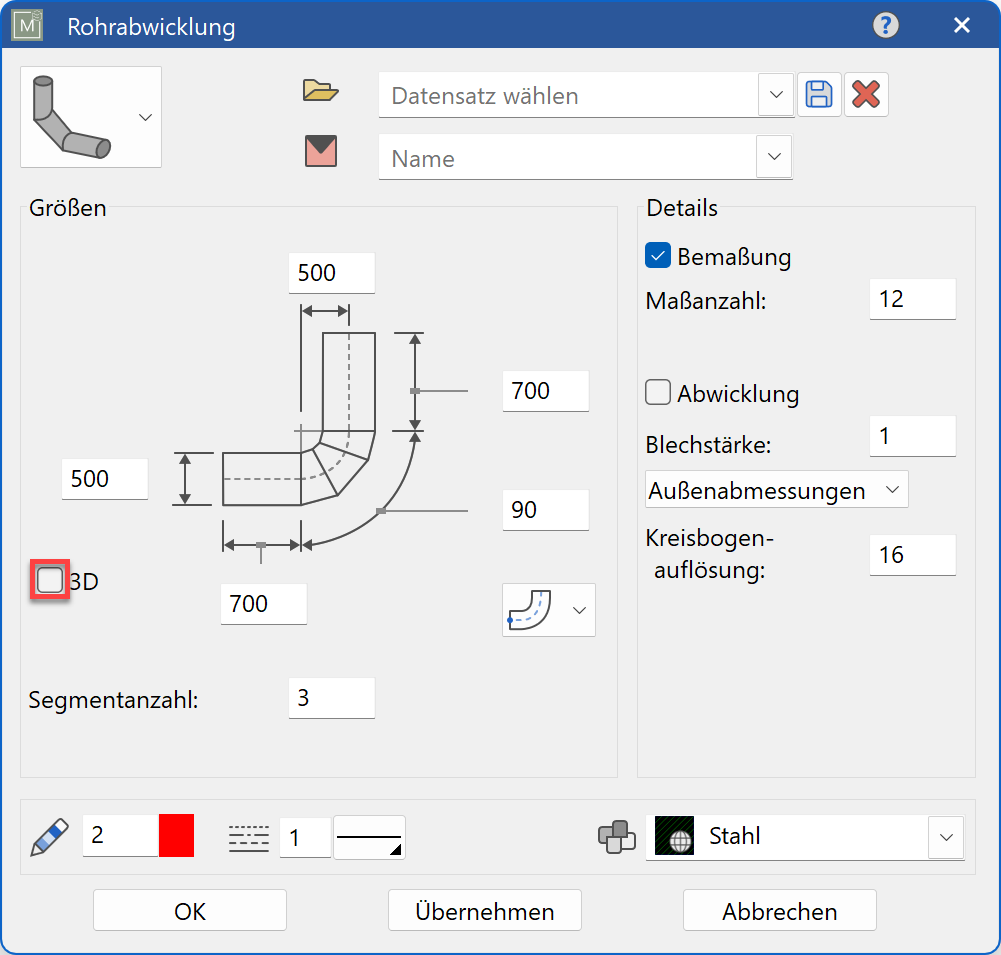The image size is (1001, 955).
Task: Enable the Abwicklung checkbox
Action: point(657,392)
